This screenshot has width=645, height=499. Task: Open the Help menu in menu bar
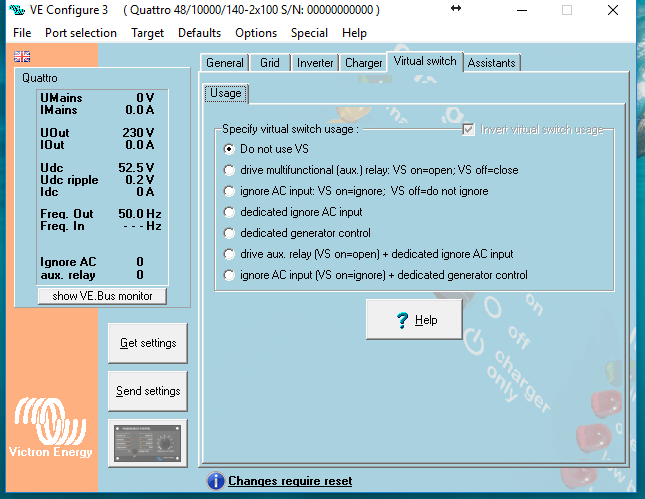354,33
